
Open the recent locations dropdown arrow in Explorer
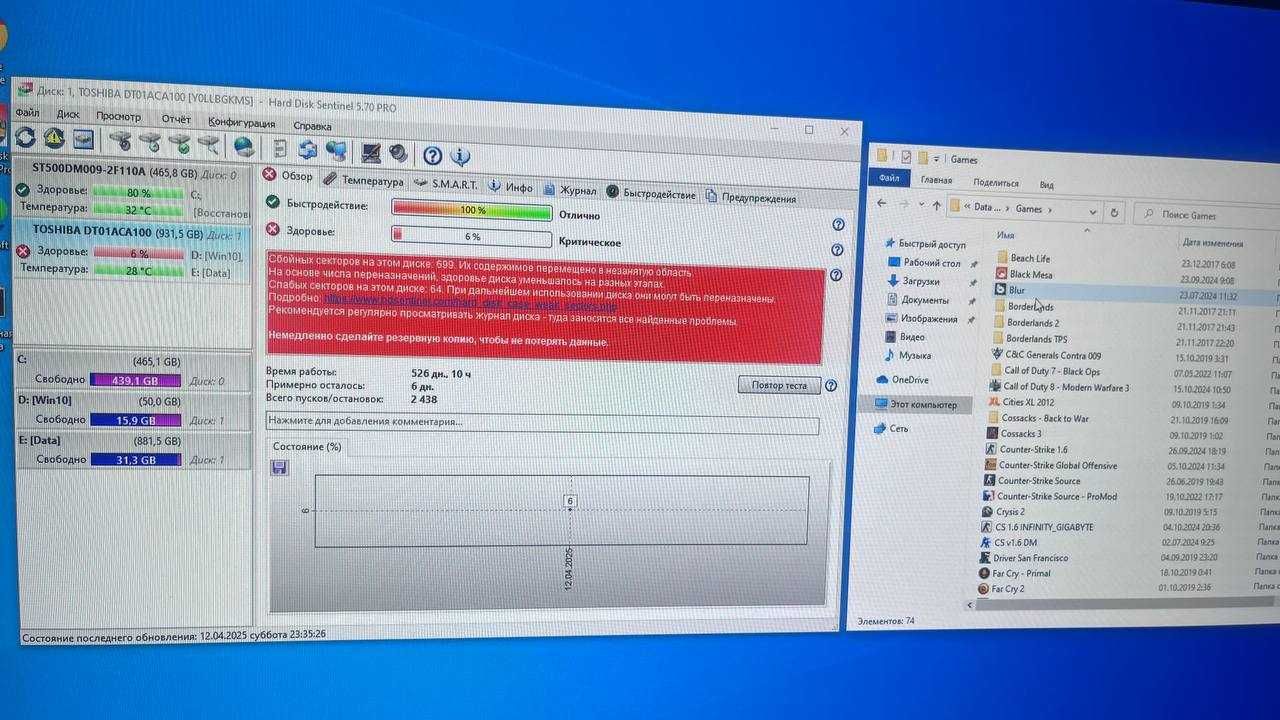click(921, 204)
